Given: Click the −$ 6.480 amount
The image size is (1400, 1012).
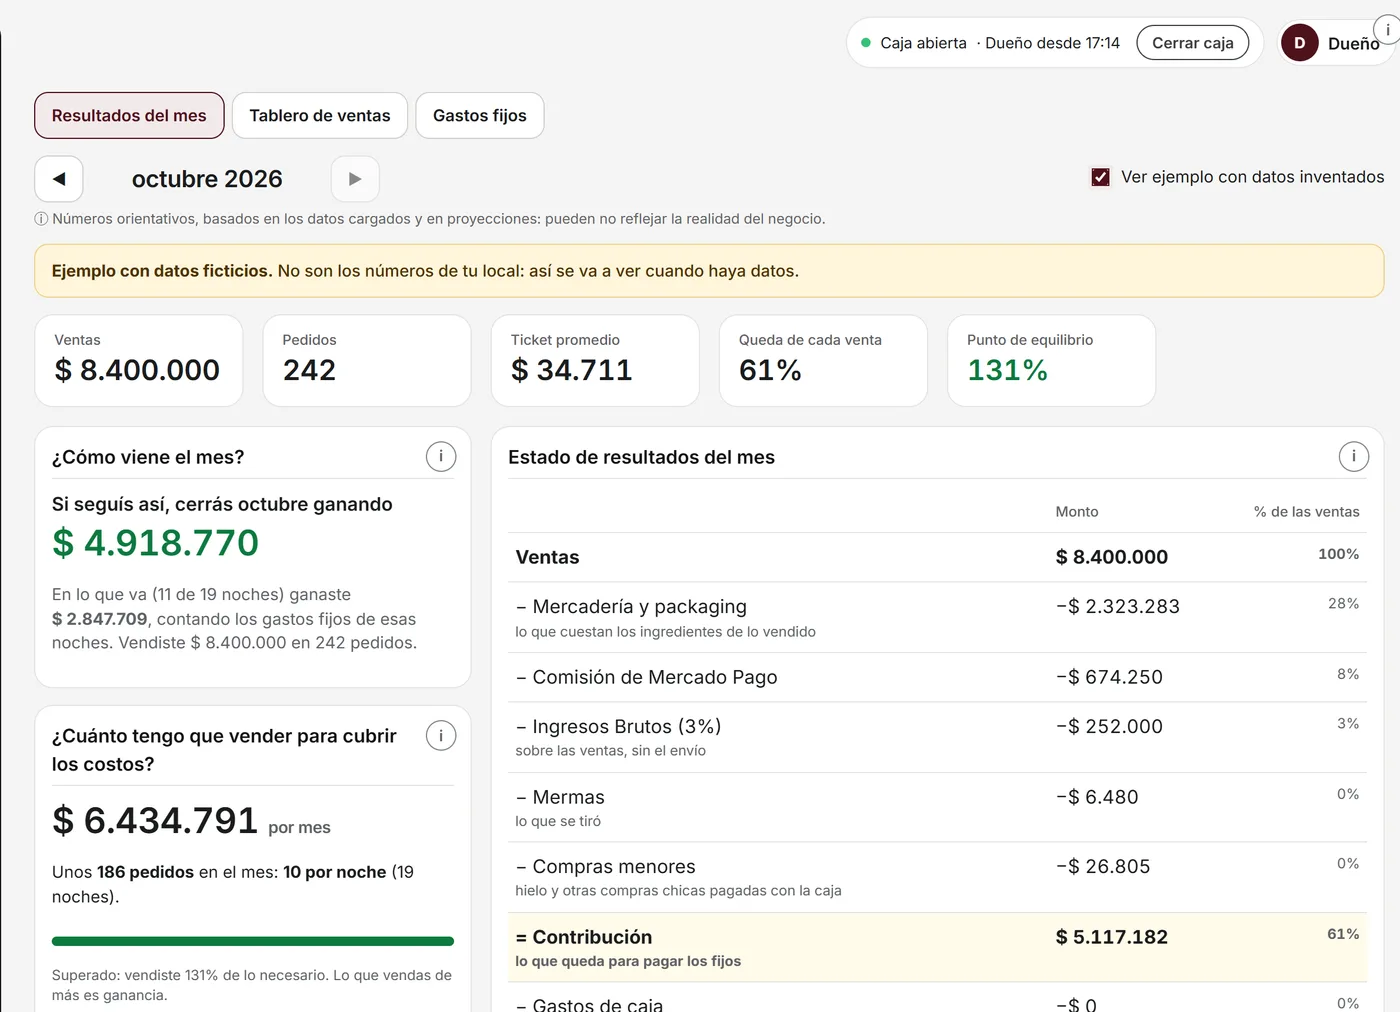Looking at the screenshot, I should pos(1097,797).
